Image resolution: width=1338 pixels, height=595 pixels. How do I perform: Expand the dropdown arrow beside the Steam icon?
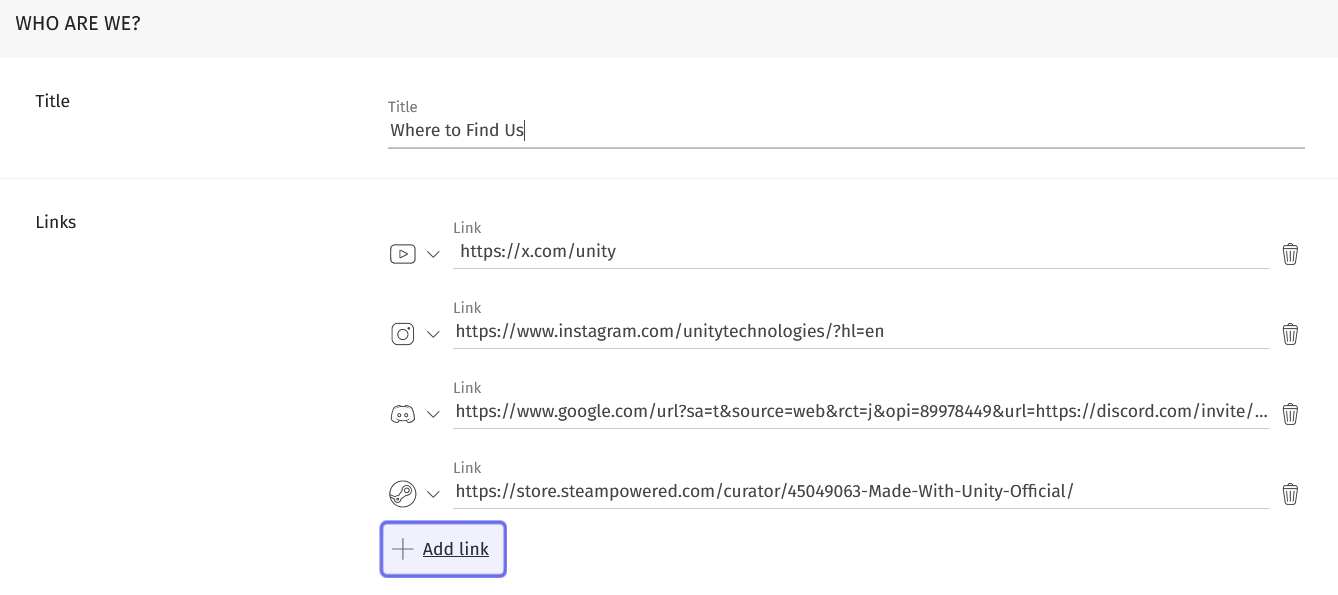(x=433, y=494)
